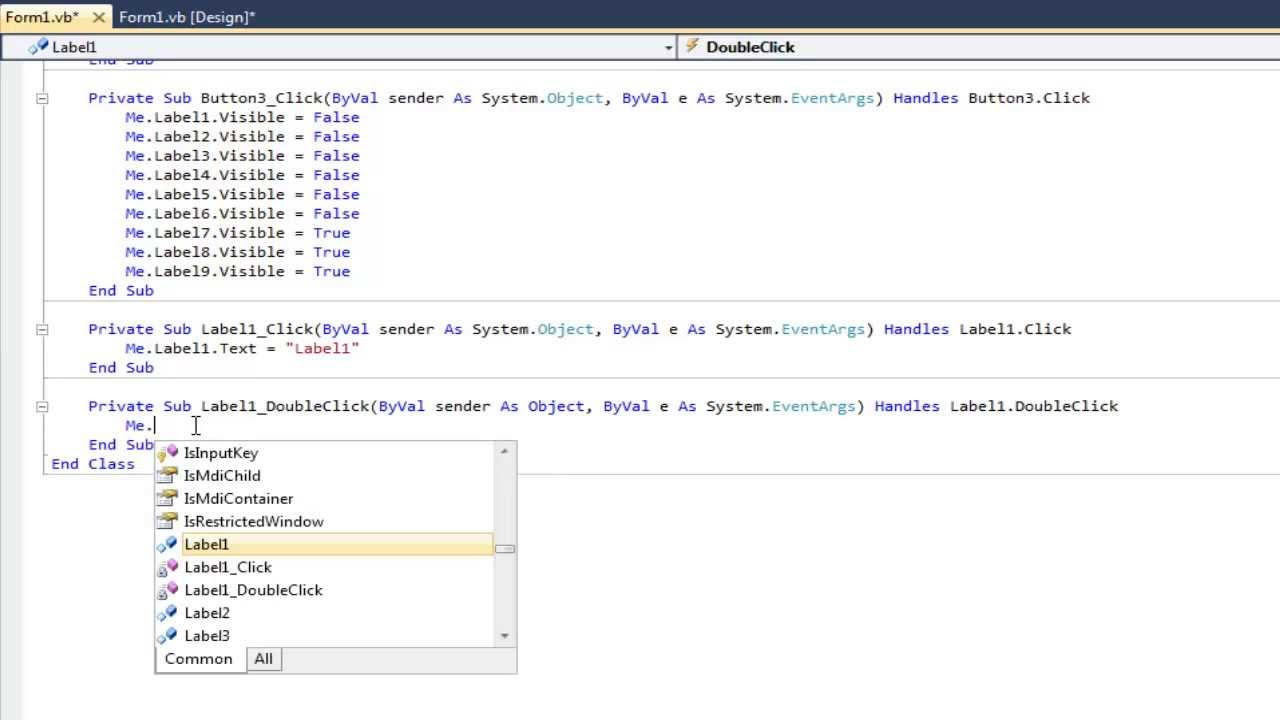Switch IntelliSense to the All tab
The width and height of the screenshot is (1280, 720).
(x=263, y=659)
